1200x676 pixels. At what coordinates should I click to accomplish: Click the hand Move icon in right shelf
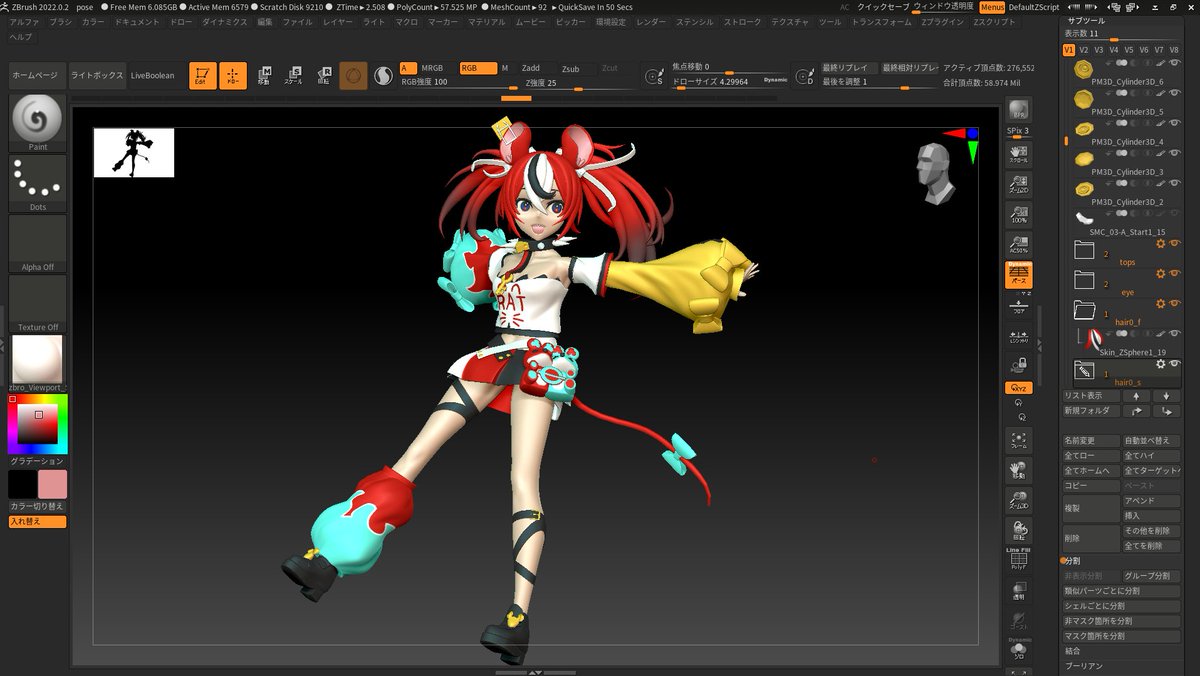tap(1018, 470)
